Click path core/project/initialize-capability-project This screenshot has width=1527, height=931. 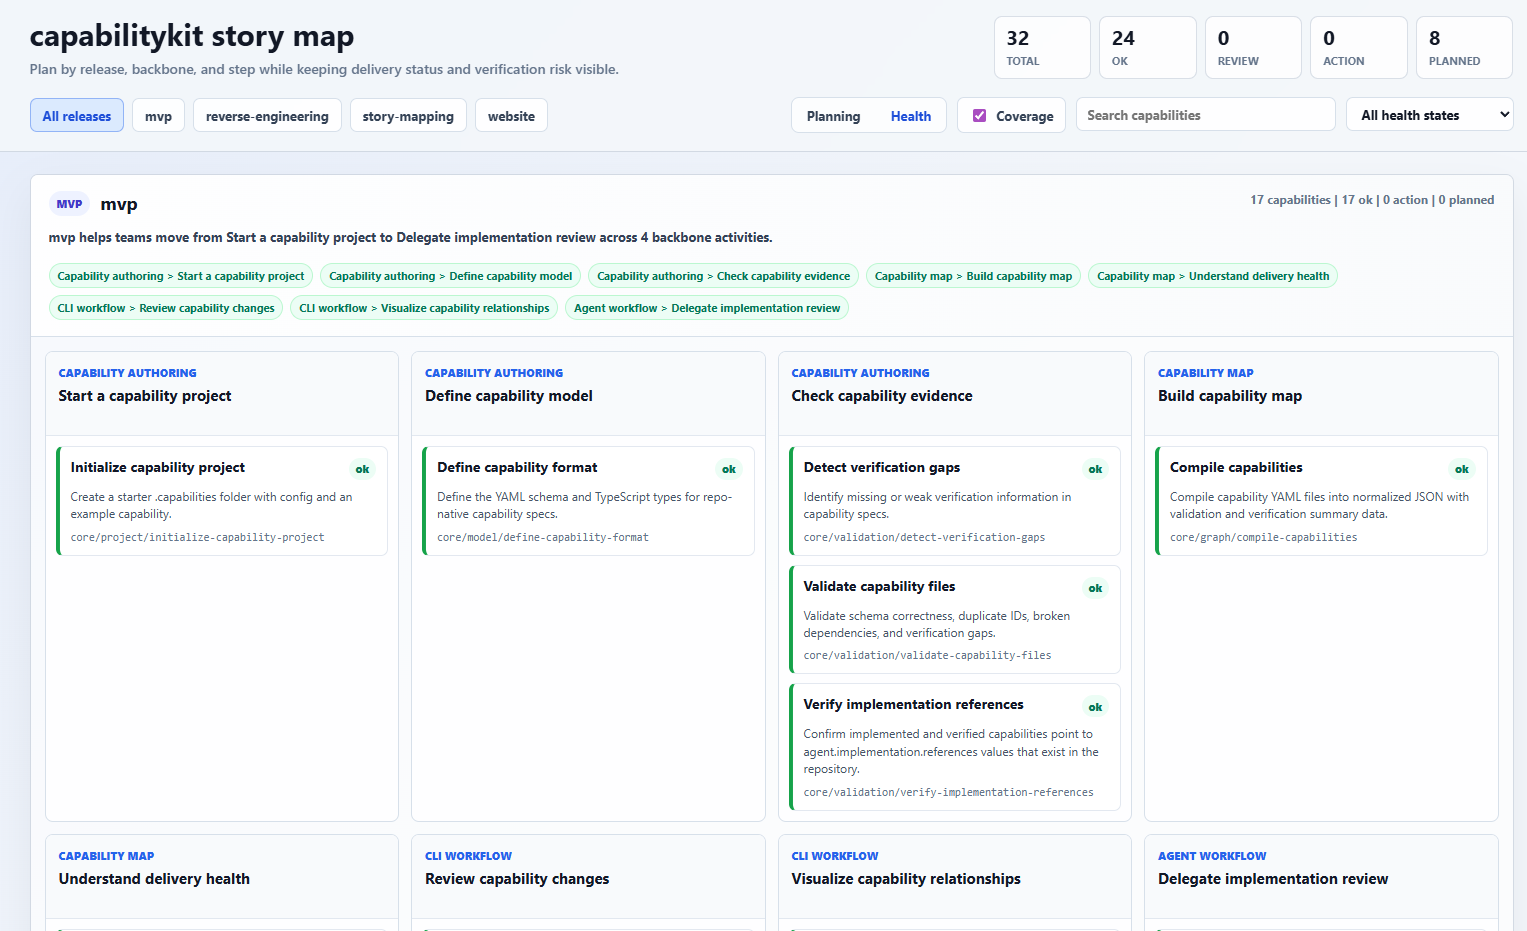click(x=197, y=537)
